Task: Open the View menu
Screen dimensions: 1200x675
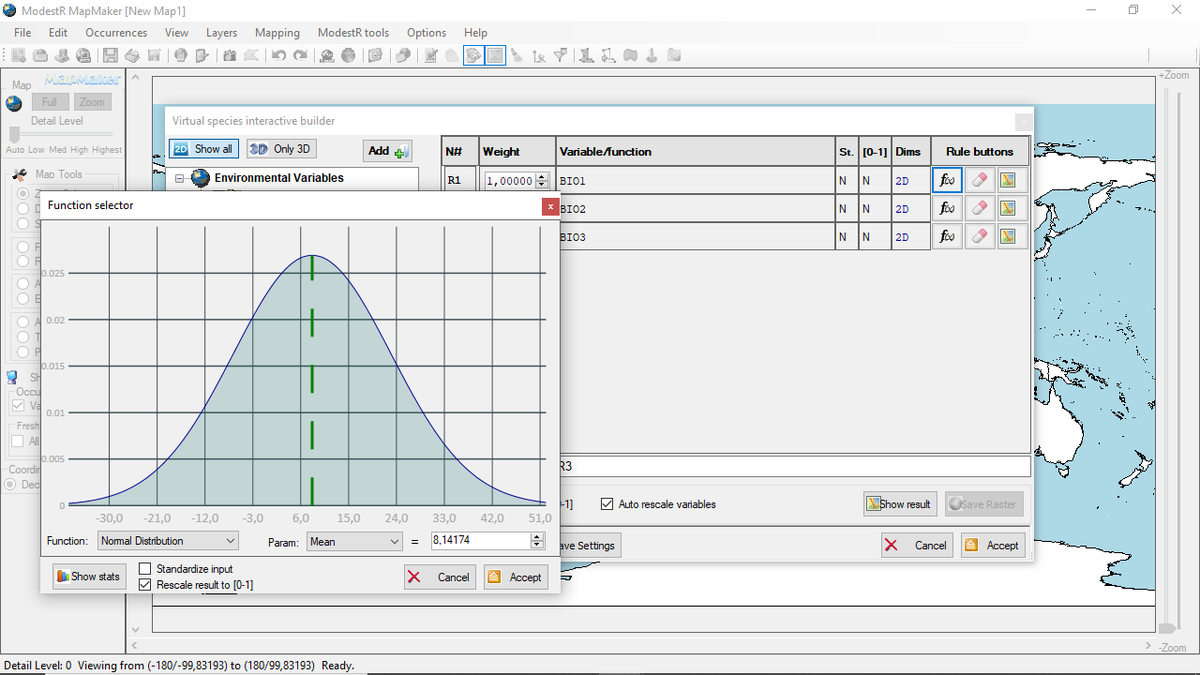Action: click(177, 32)
